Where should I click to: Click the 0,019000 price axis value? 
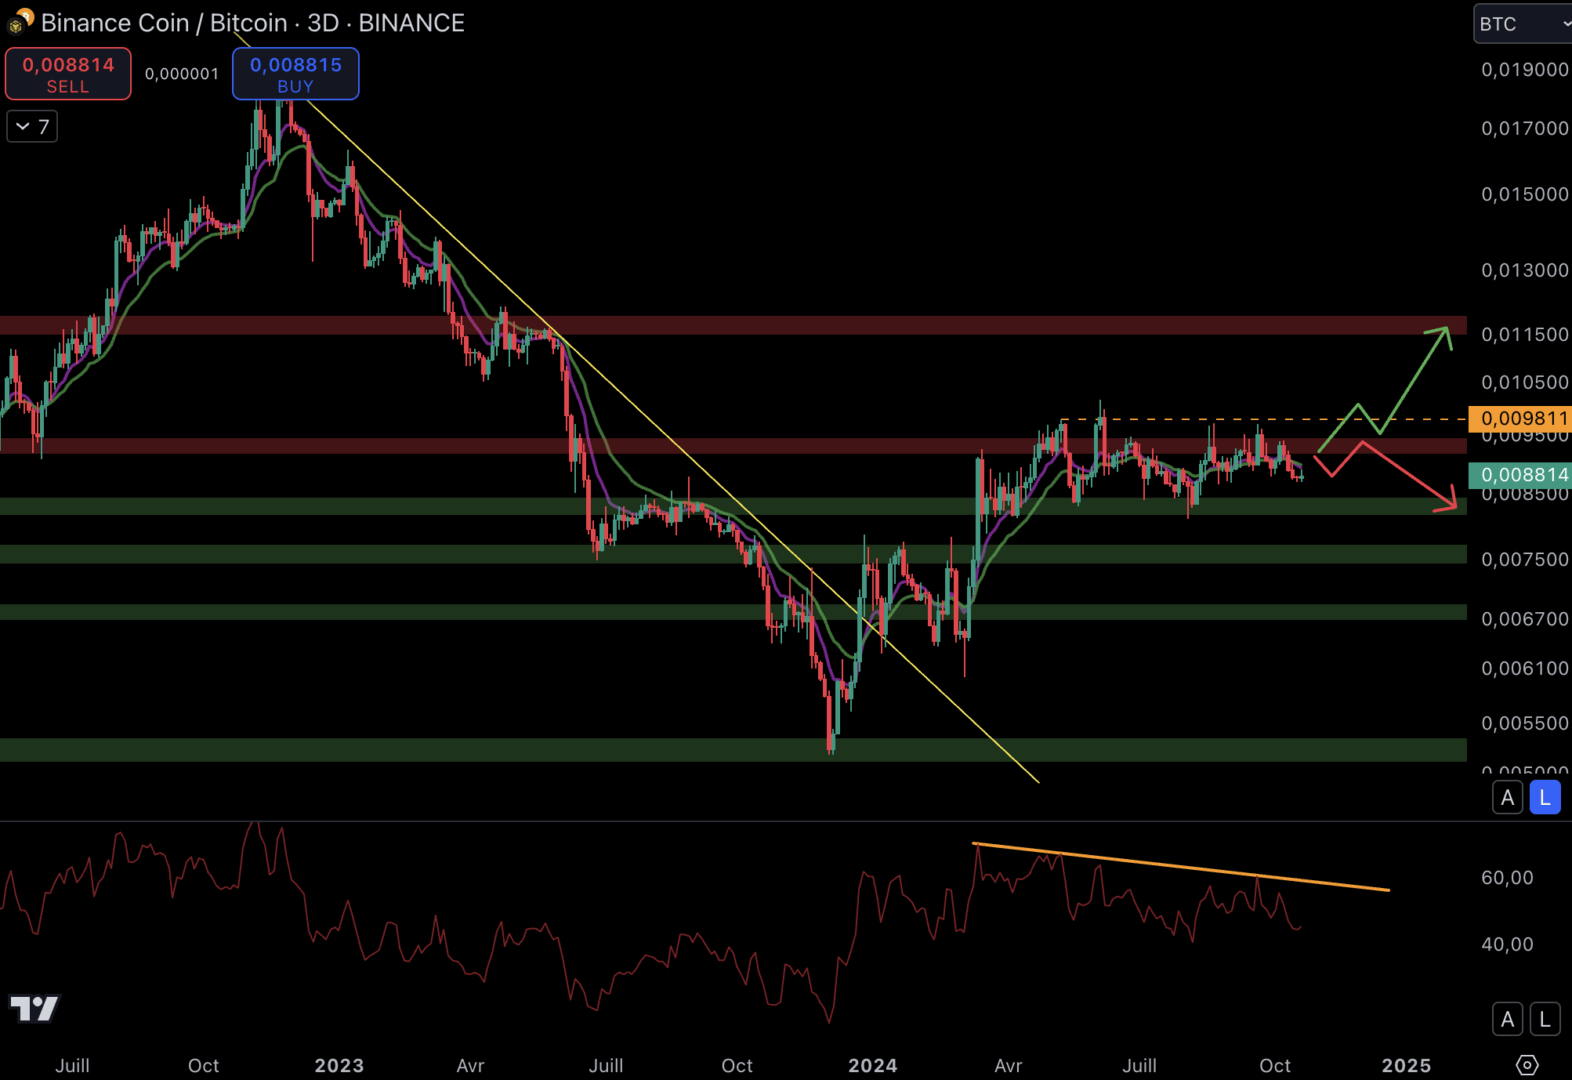(1524, 70)
